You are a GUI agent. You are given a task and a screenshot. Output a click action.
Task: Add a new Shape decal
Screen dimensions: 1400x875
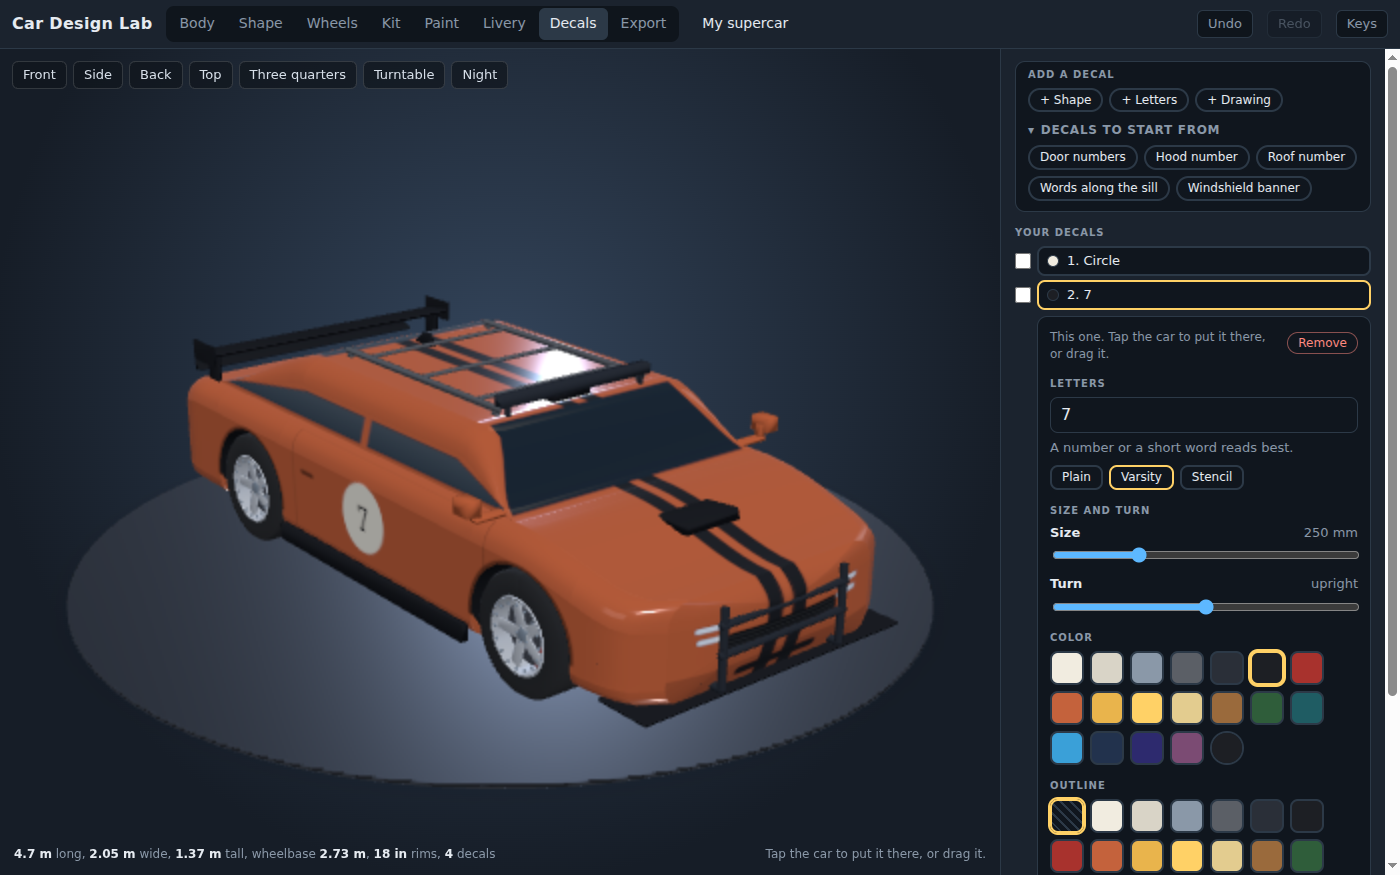tap(1066, 100)
